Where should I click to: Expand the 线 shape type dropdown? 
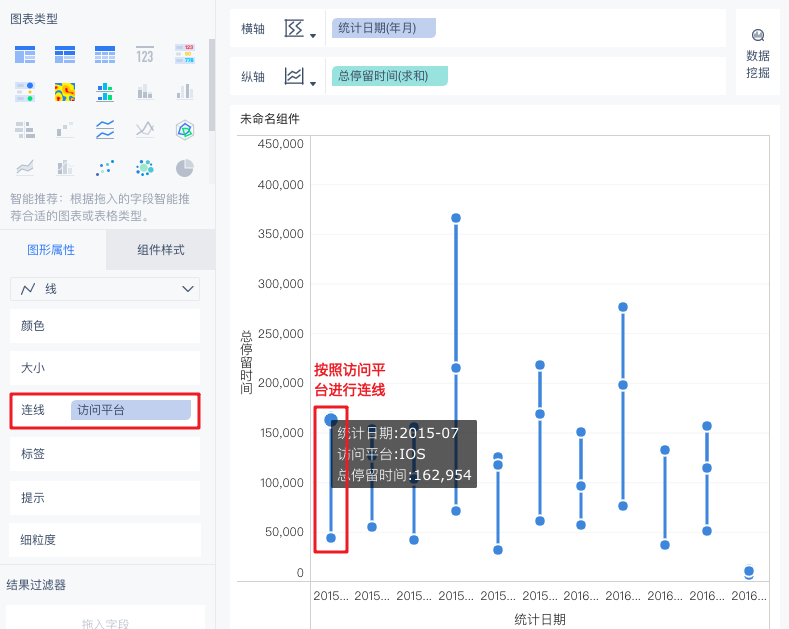click(x=105, y=289)
